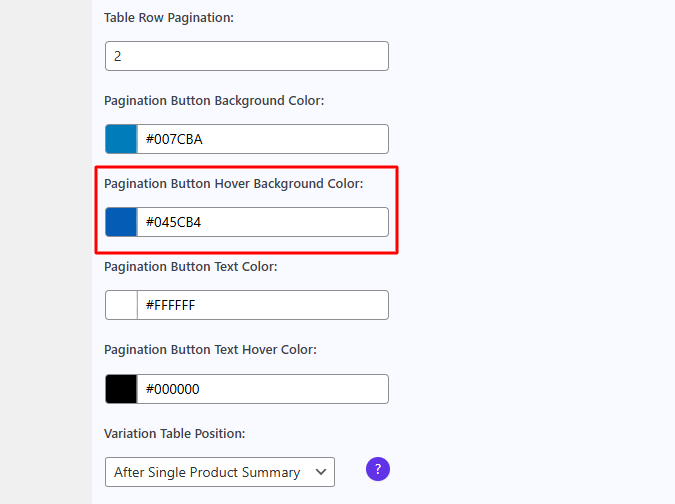Click the chevron arrow of the position dropdown
Image resolution: width=675 pixels, height=504 pixels.
320,472
